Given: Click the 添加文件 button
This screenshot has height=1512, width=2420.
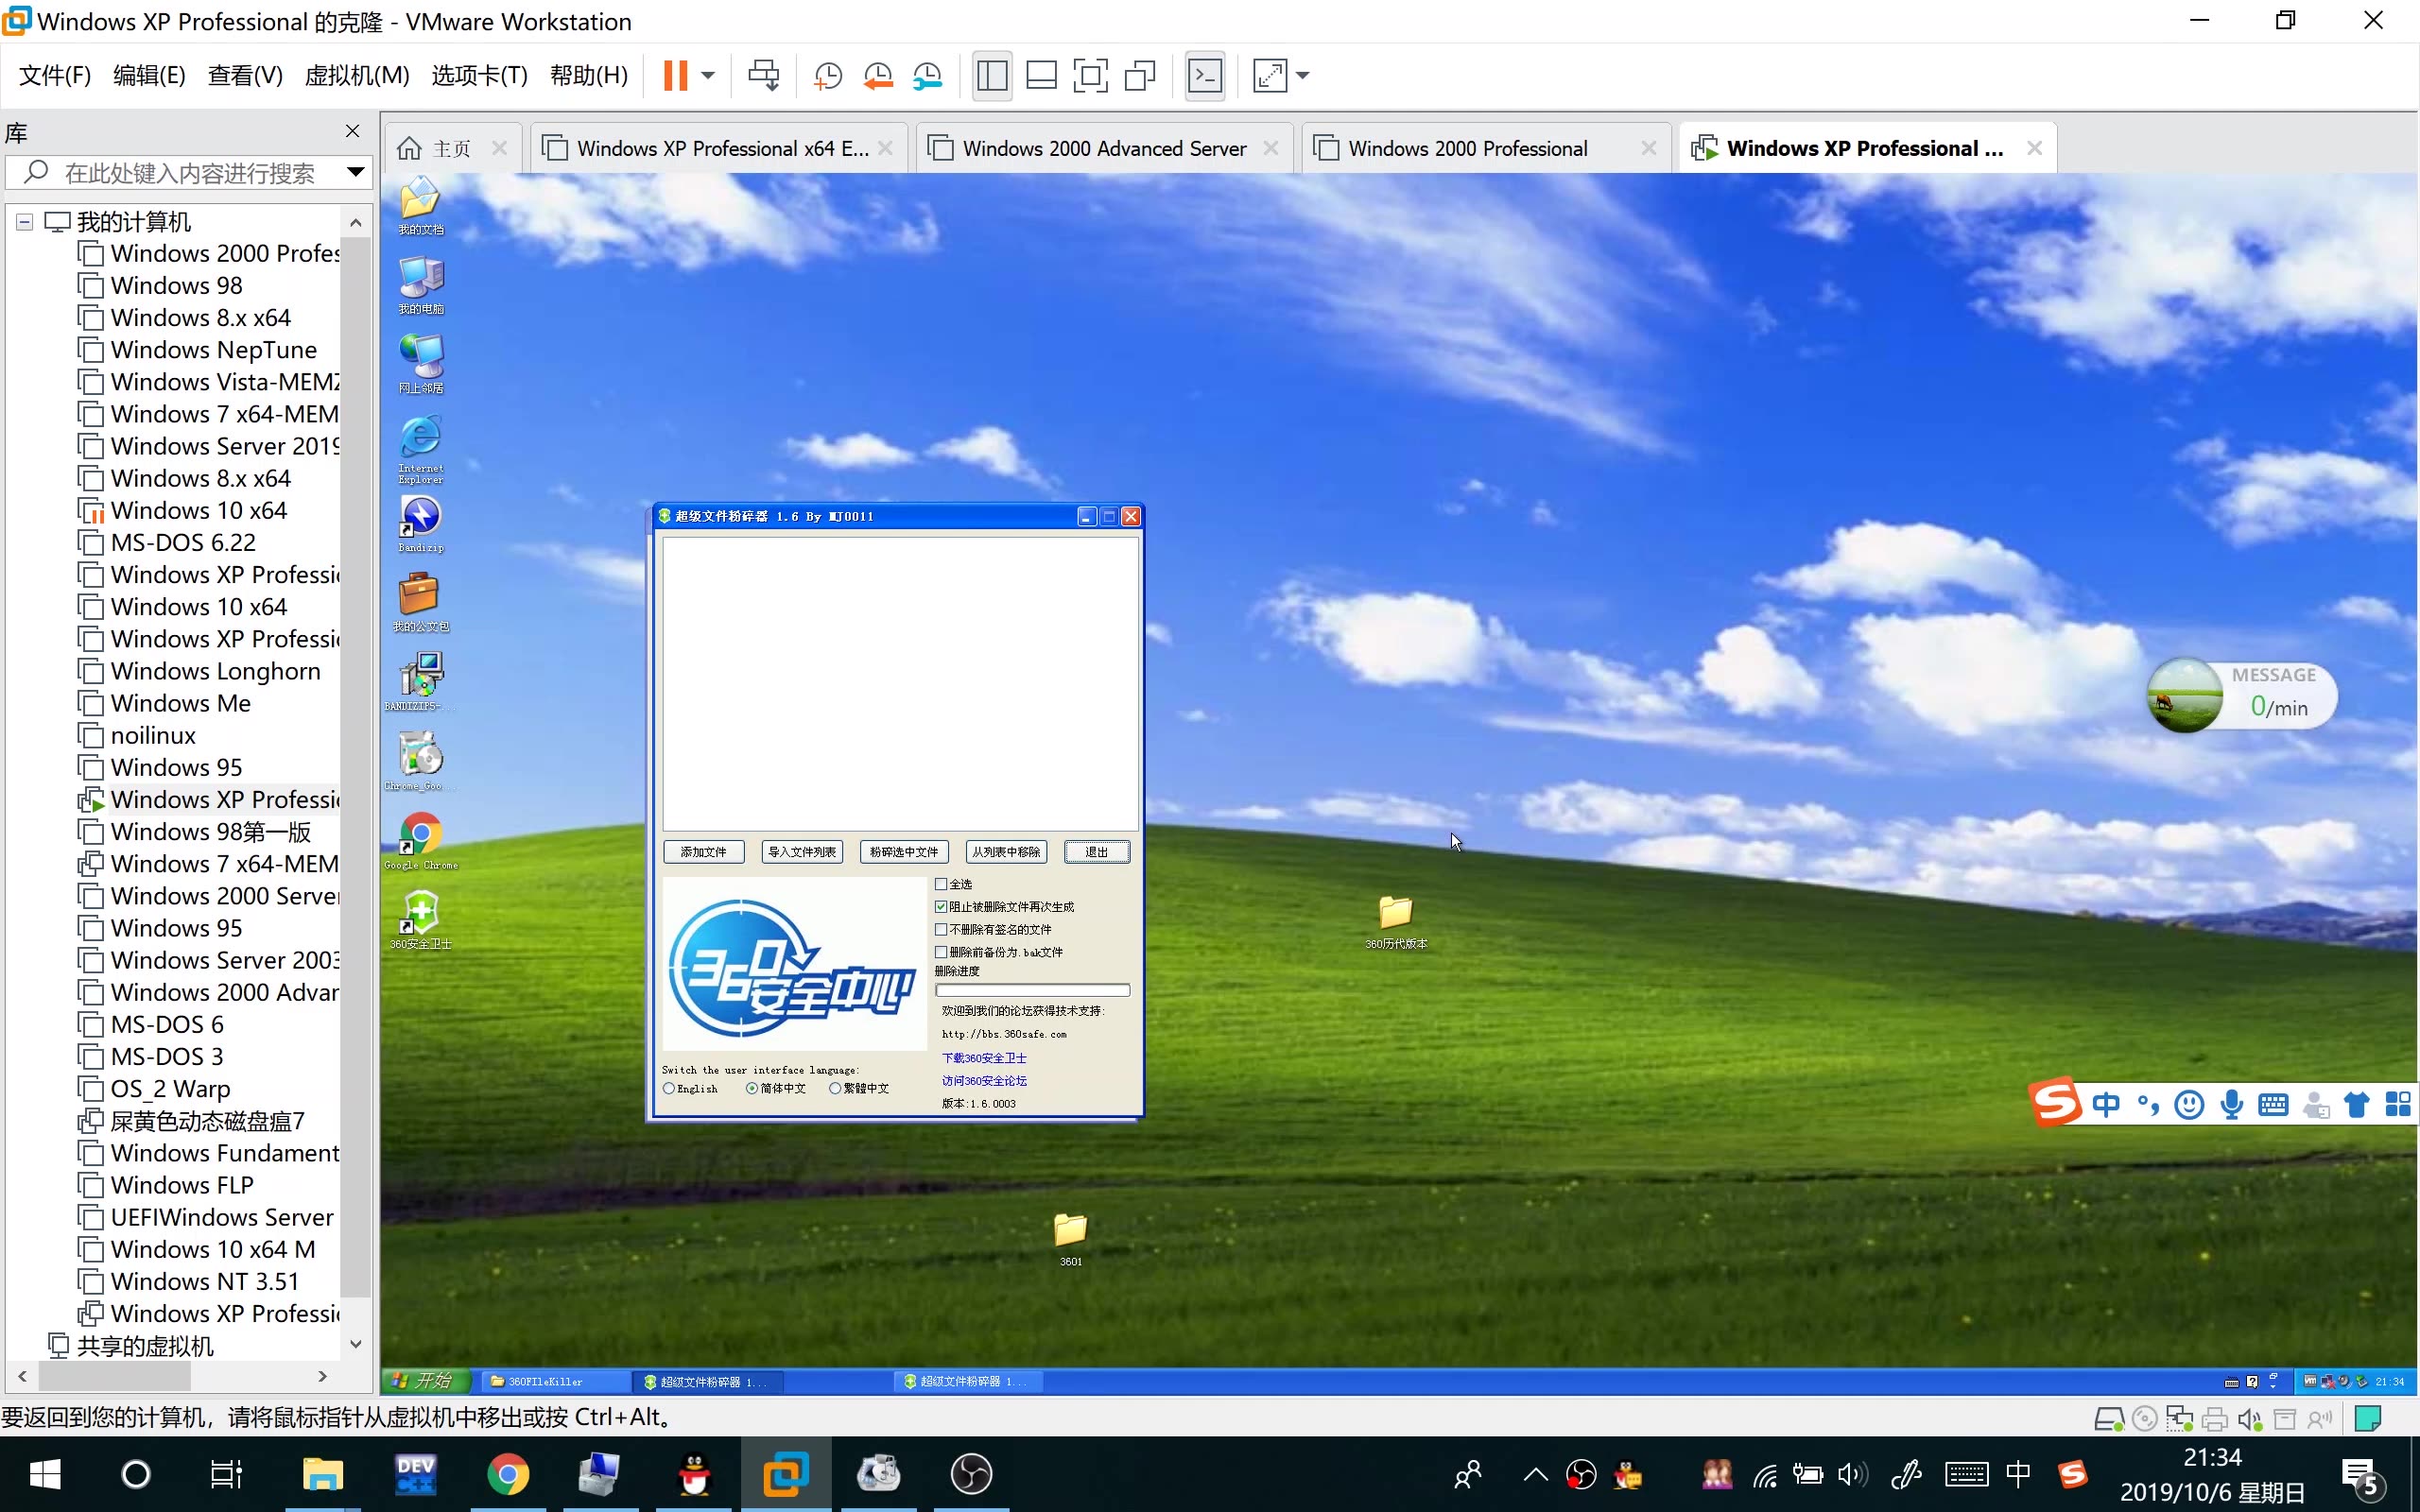Looking at the screenshot, I should point(703,852).
